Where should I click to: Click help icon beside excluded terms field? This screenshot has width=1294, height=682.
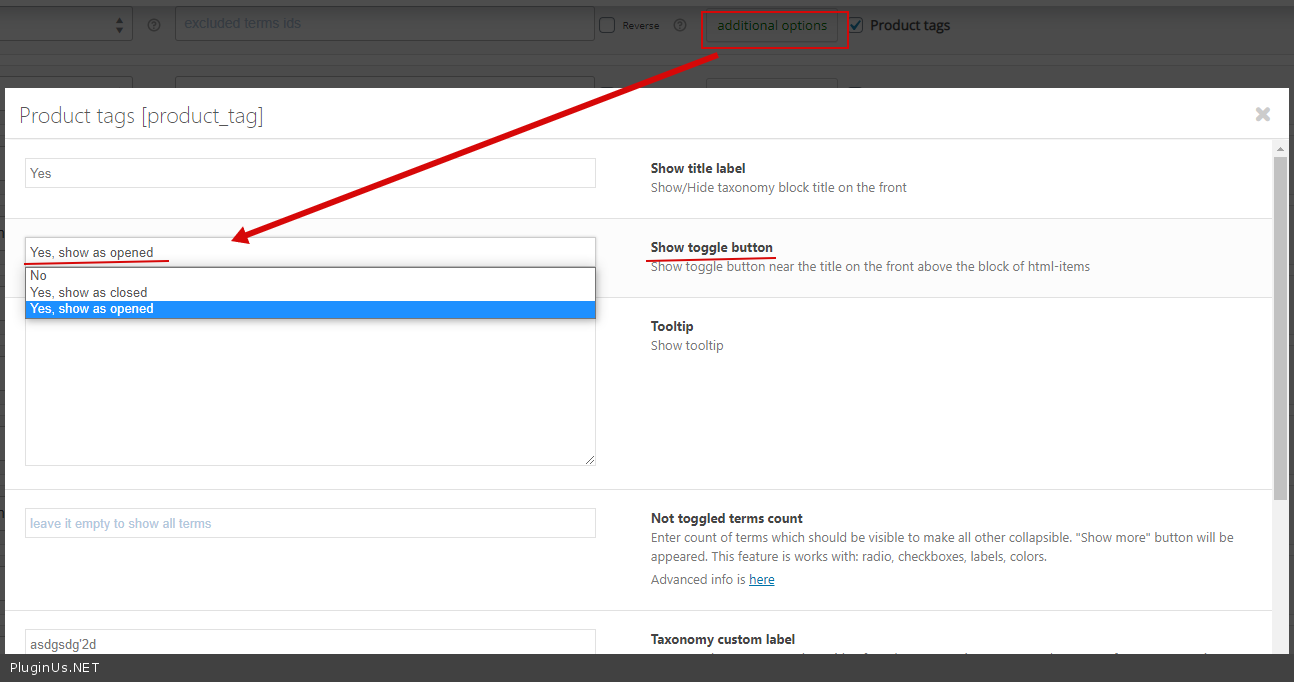tap(154, 25)
